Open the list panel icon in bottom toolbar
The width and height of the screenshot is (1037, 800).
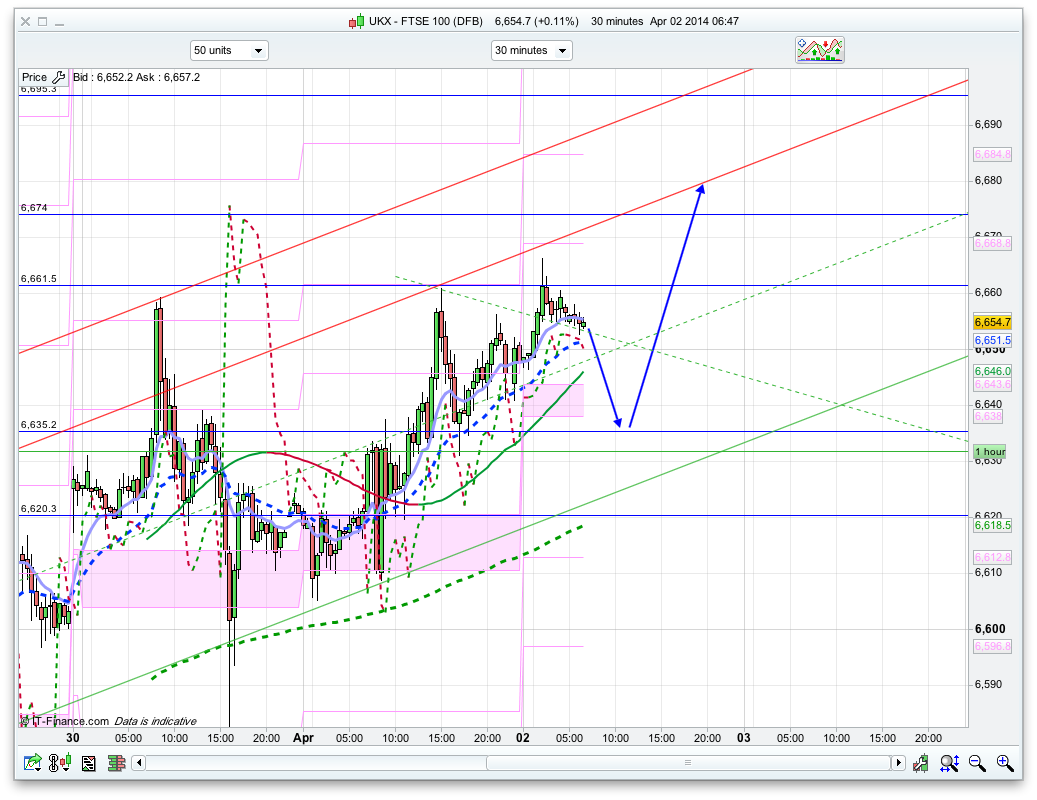click(89, 763)
